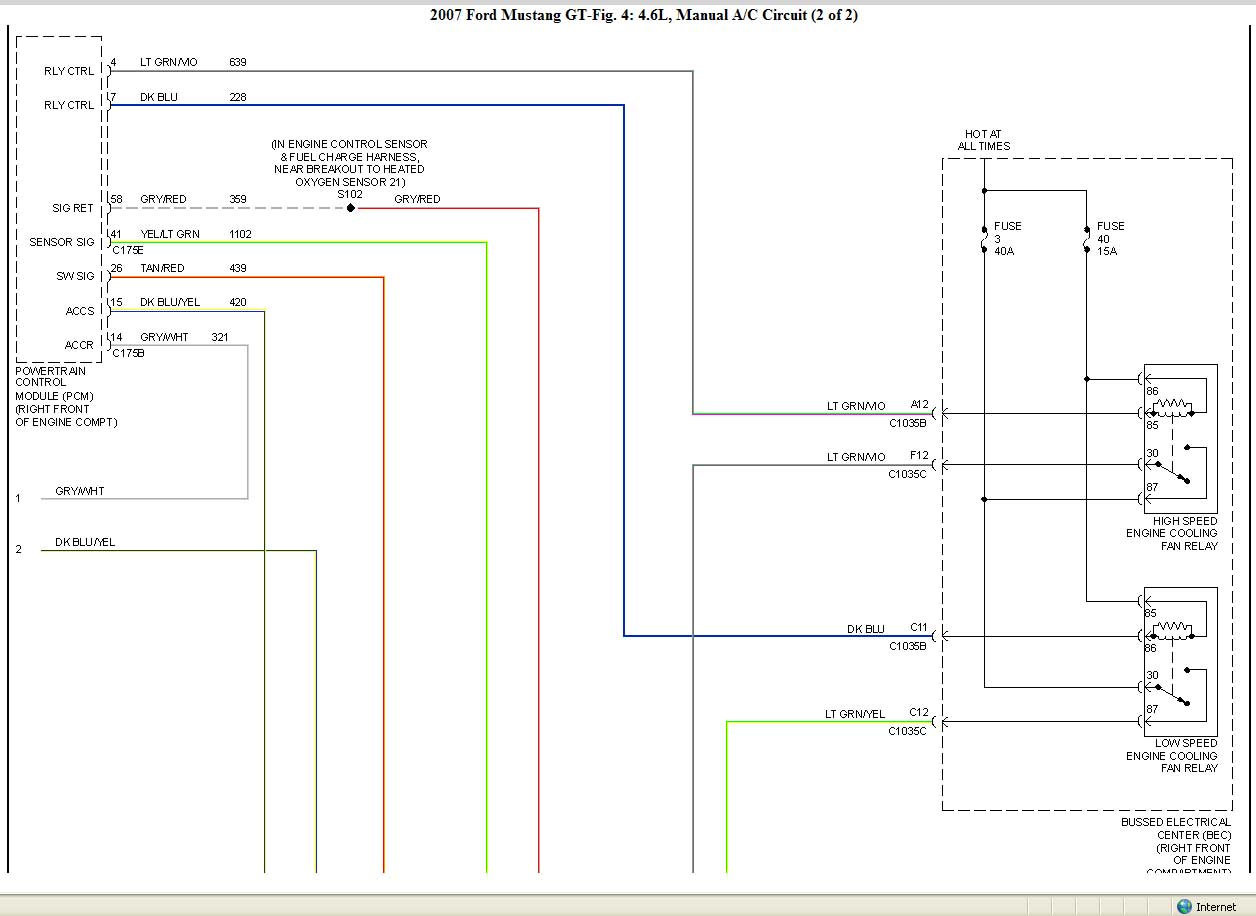Click C1035B under terminal A12
Image resolution: width=1256 pixels, height=916 pixels.
[x=908, y=423]
